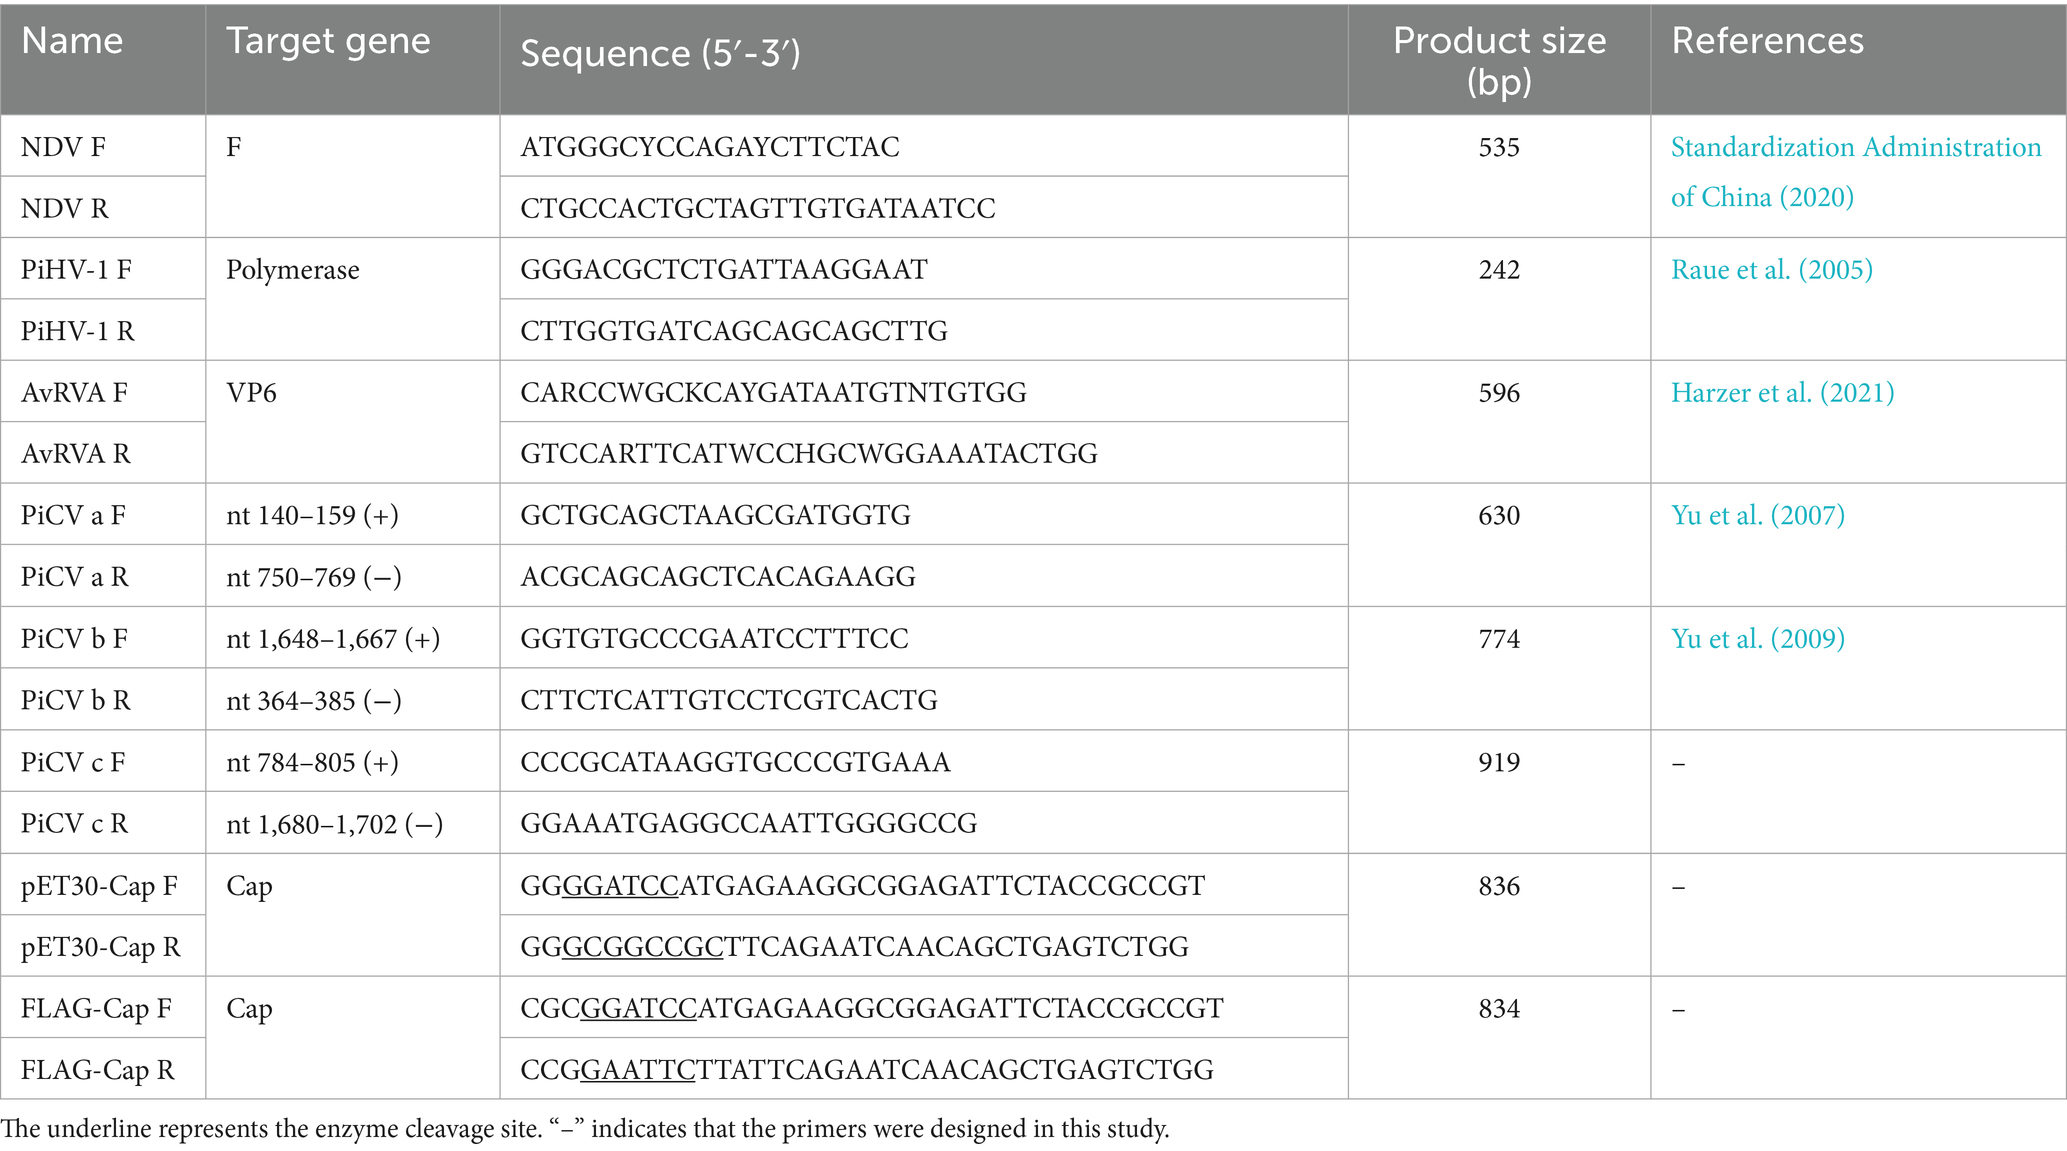Select the Sequence (5′-3′) column header

pyautogui.click(x=660, y=53)
